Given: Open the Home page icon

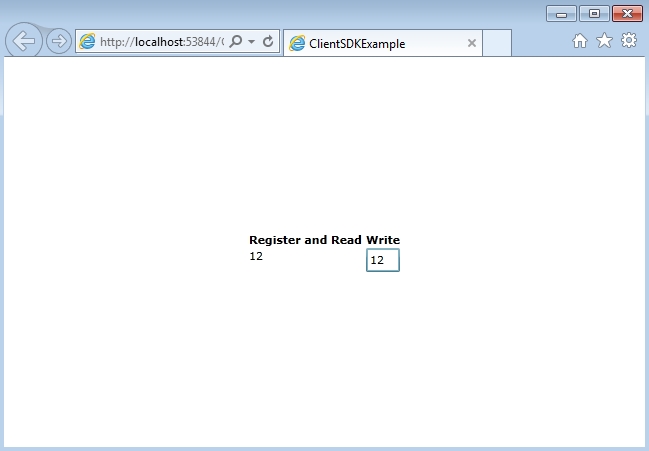Looking at the screenshot, I should tap(580, 41).
